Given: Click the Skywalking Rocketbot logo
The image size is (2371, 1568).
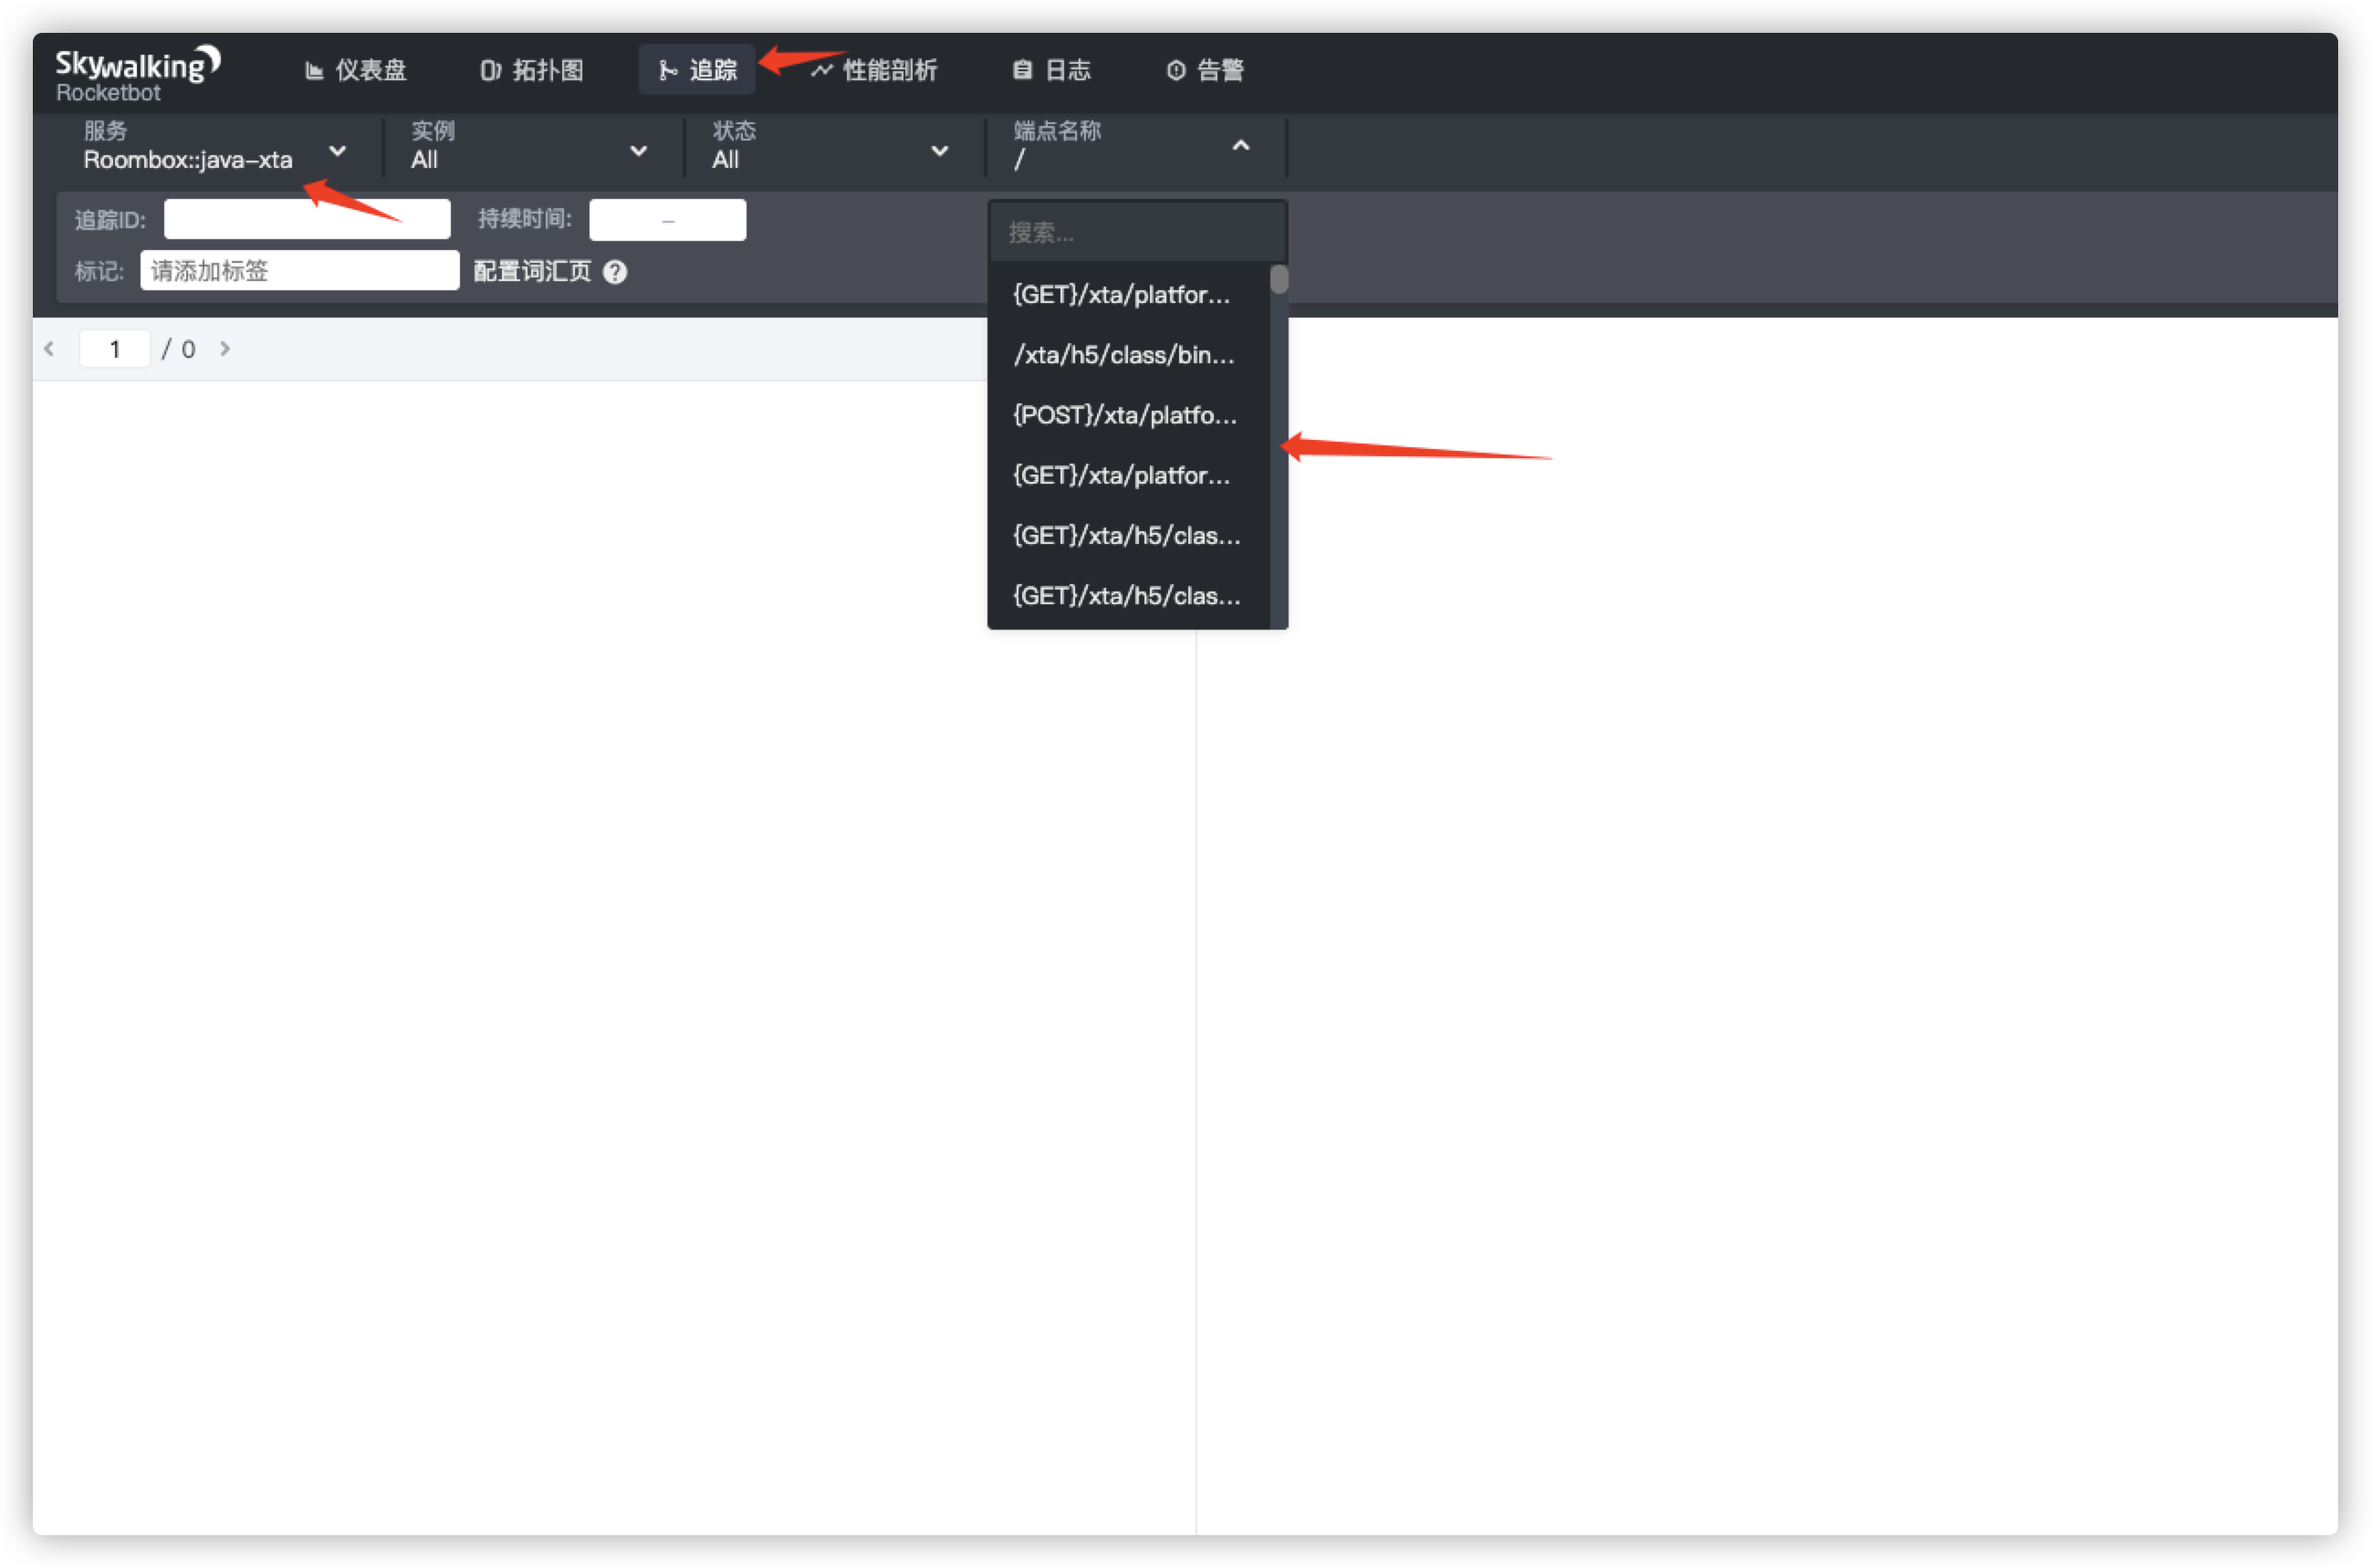Looking at the screenshot, I should tap(136, 74).
